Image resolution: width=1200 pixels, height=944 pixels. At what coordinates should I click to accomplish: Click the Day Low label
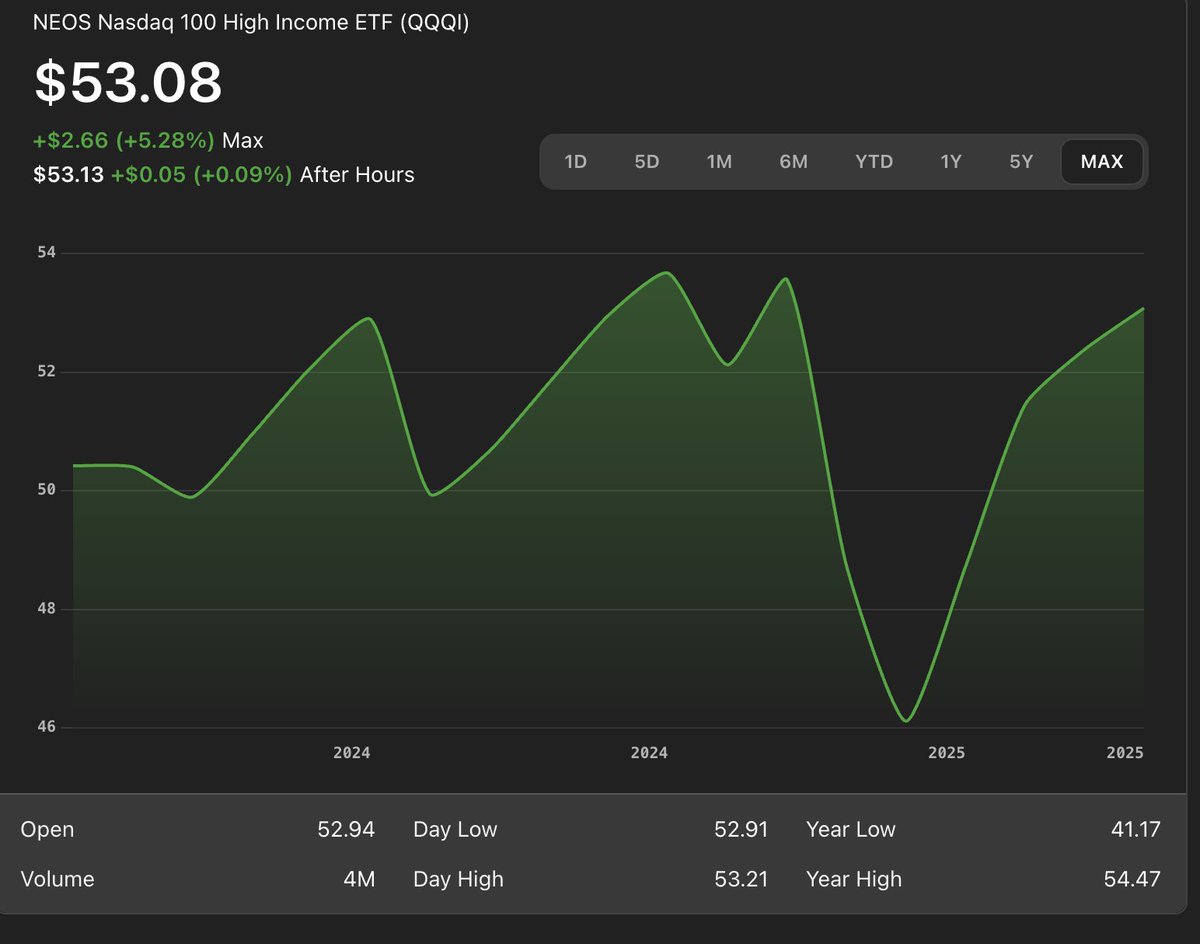tap(455, 829)
